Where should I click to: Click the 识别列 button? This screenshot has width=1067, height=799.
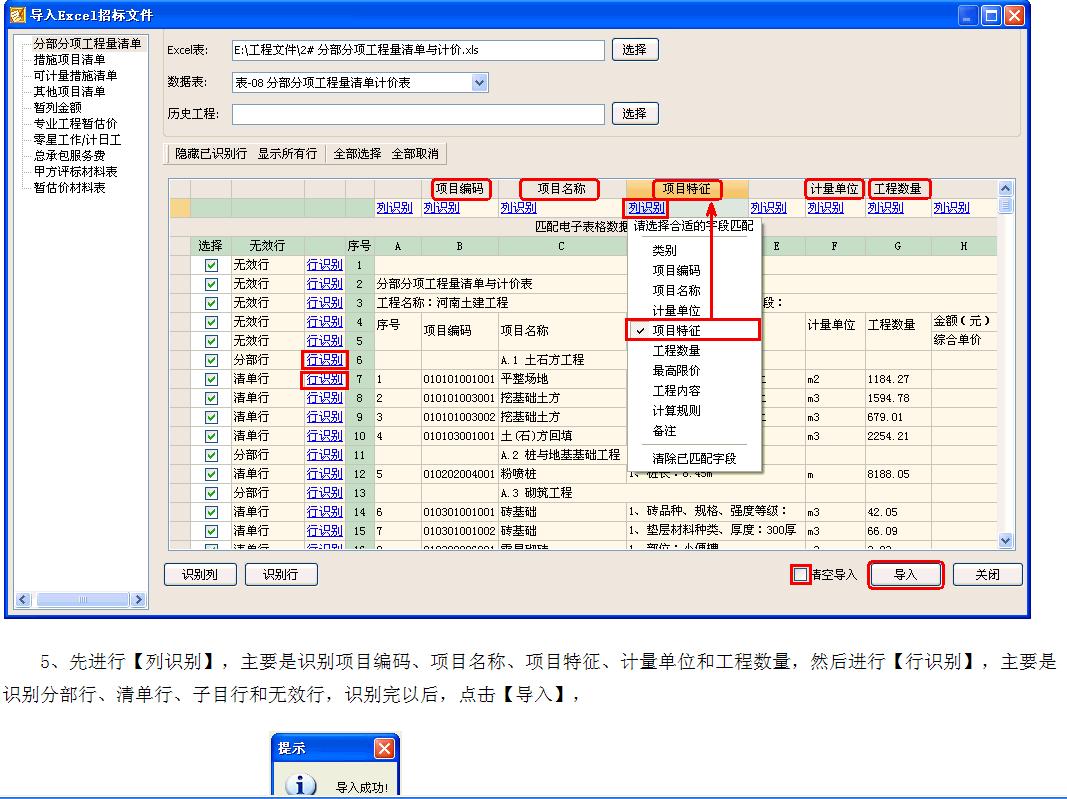pos(200,575)
